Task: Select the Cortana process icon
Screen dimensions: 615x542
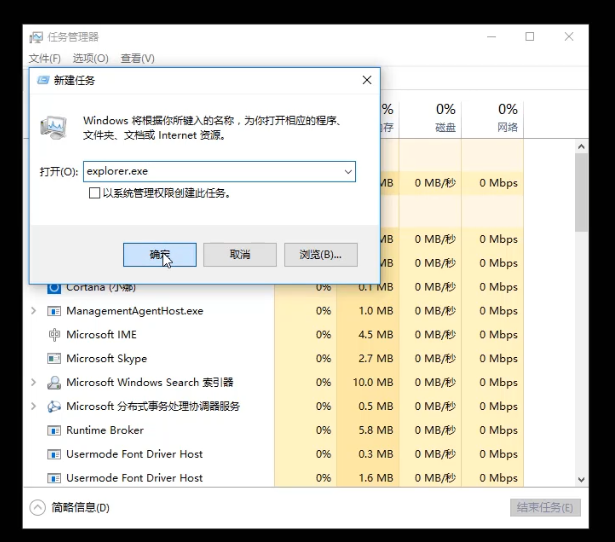Action: [x=54, y=287]
